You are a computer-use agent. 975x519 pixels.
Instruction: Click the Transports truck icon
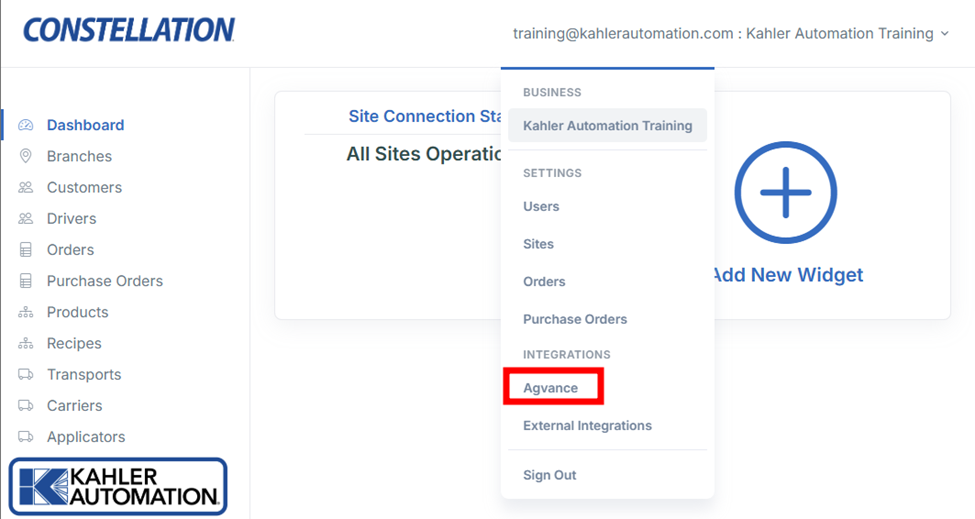coord(26,374)
